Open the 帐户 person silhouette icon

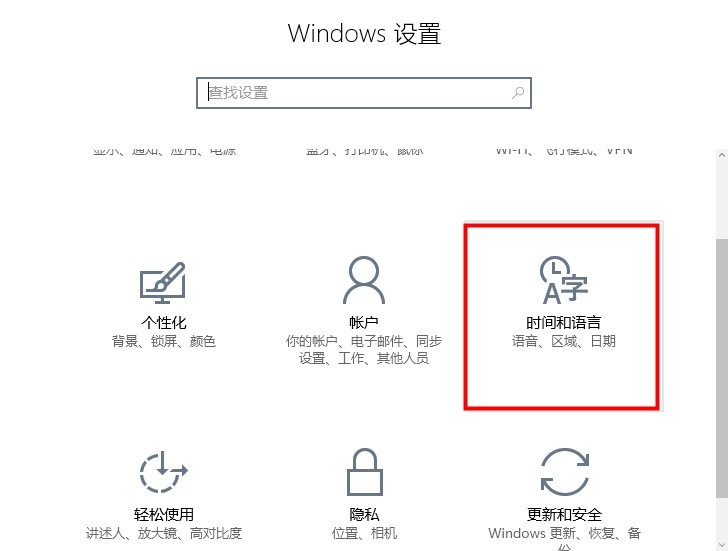tap(364, 280)
